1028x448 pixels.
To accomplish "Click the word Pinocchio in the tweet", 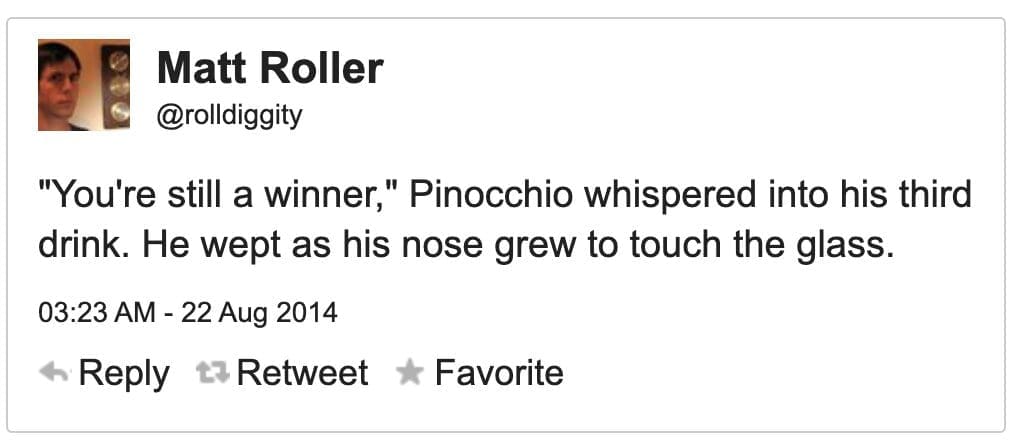I will tap(514, 194).
